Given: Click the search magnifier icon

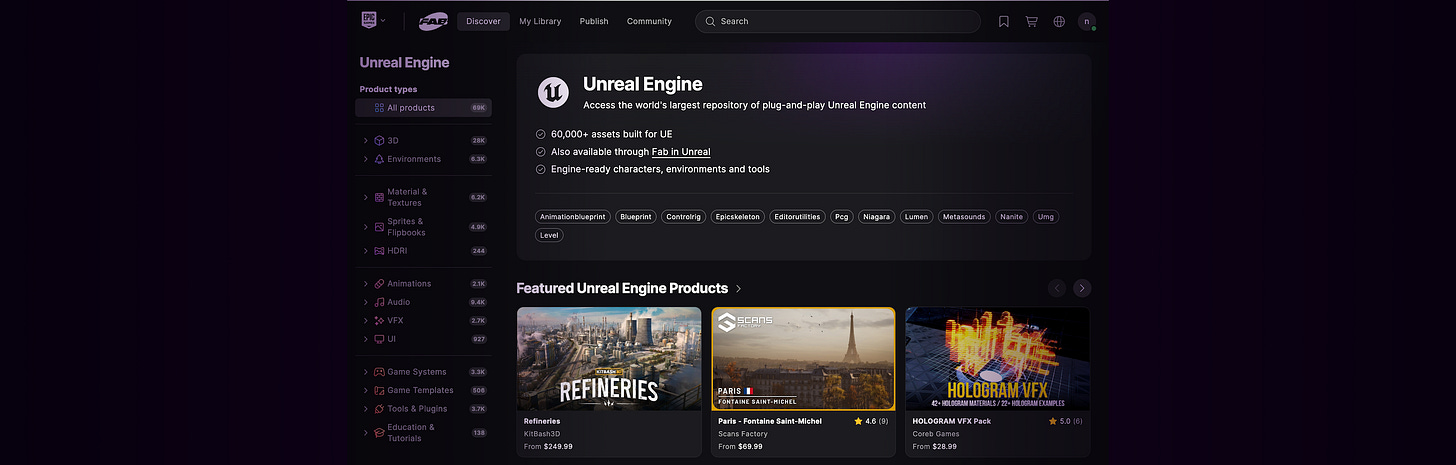Looking at the screenshot, I should 710,21.
